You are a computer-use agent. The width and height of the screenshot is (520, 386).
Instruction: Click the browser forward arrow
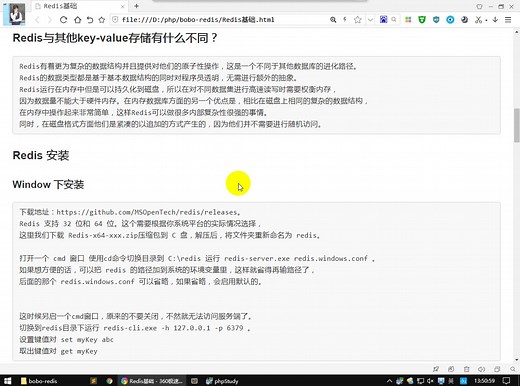[x=50, y=20]
